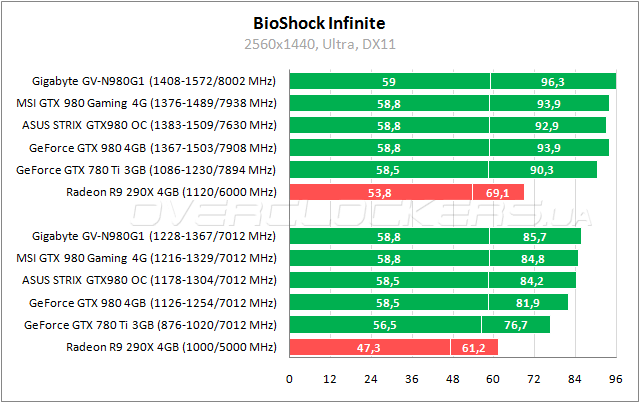The width and height of the screenshot is (640, 403).
Task: Click the ASUS STRIX GTX980 OC 1383-1509/7630 MHz label
Action: (x=149, y=125)
